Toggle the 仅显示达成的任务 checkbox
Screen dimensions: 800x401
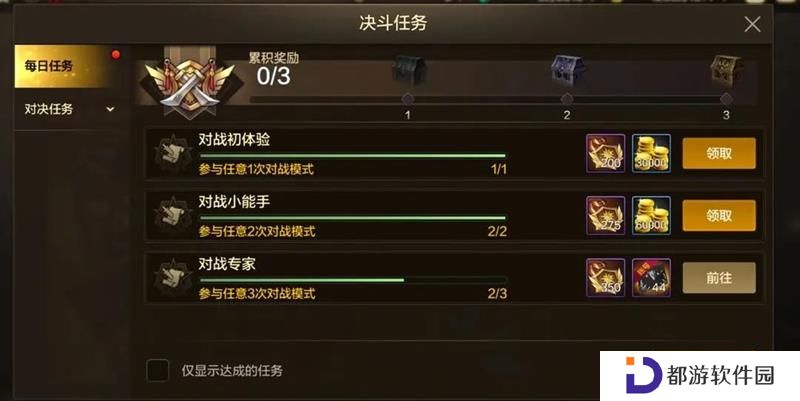[158, 370]
